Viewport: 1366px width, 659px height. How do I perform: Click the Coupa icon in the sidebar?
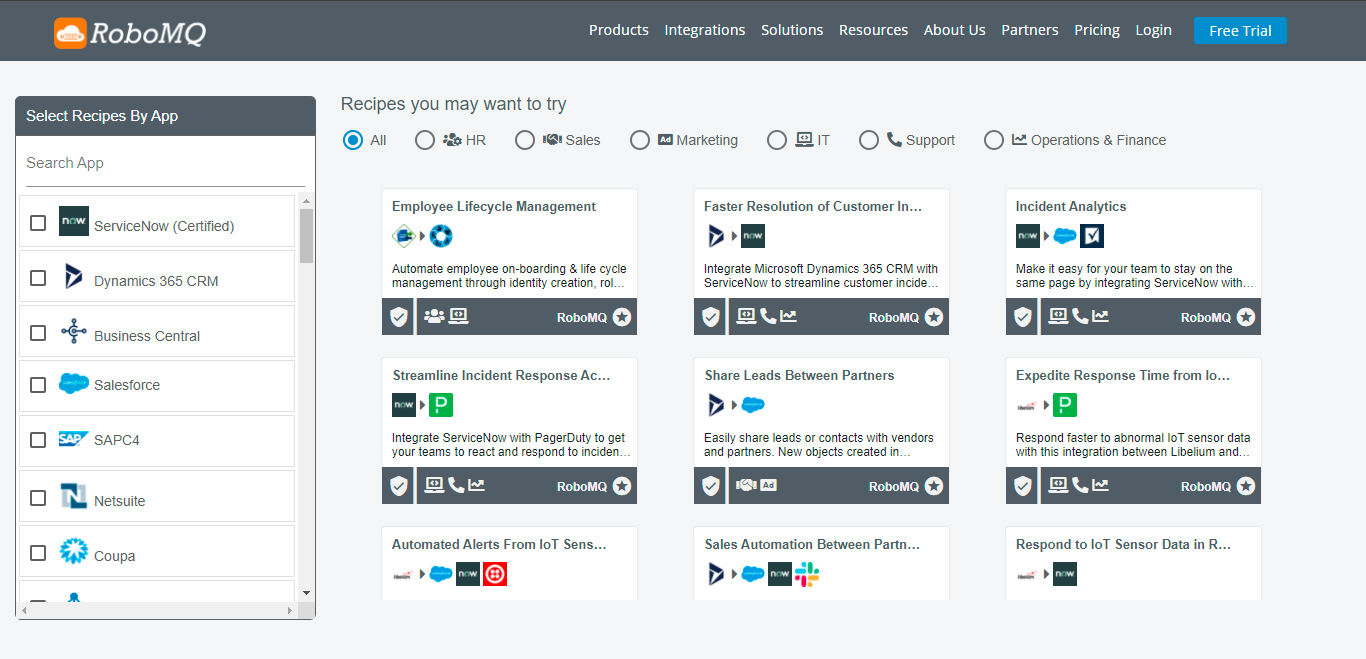74,551
